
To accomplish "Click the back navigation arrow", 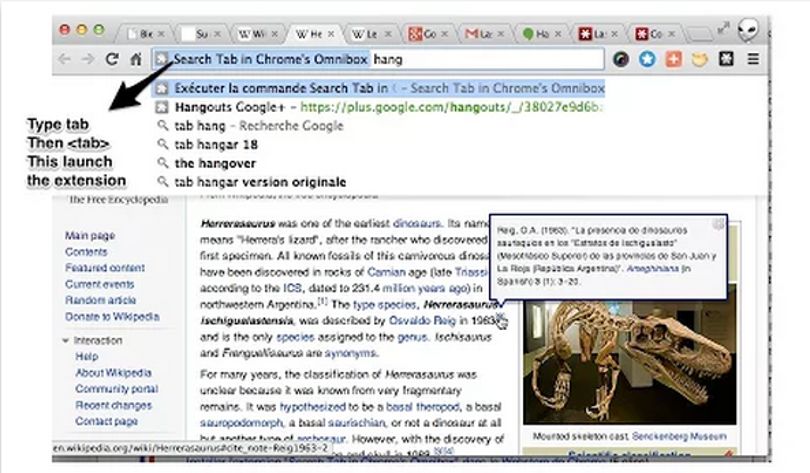I will [x=64, y=59].
